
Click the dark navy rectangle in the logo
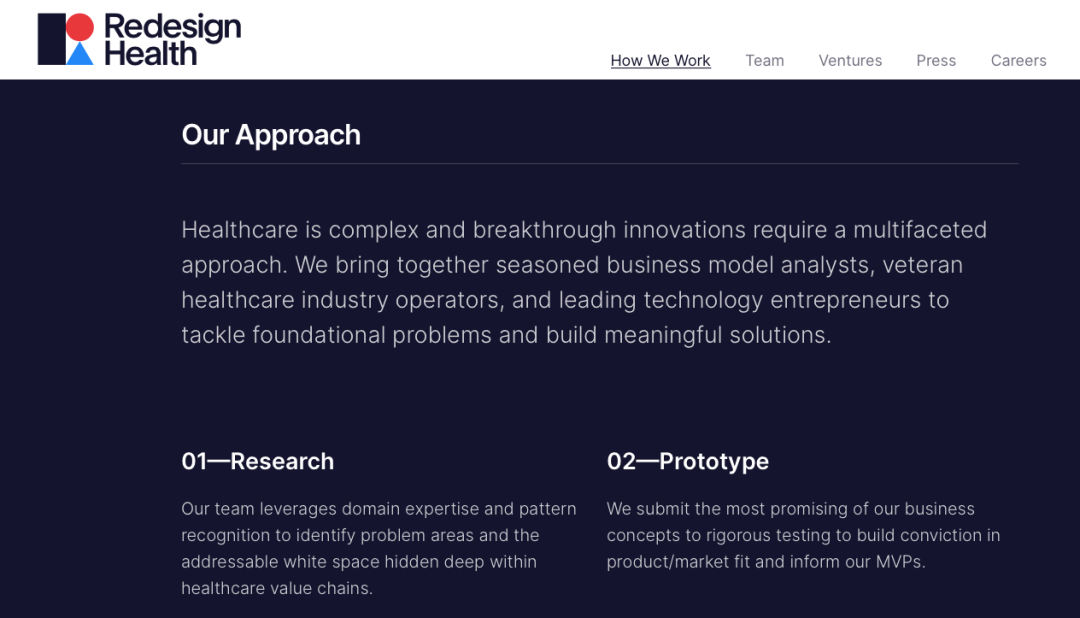point(50,40)
